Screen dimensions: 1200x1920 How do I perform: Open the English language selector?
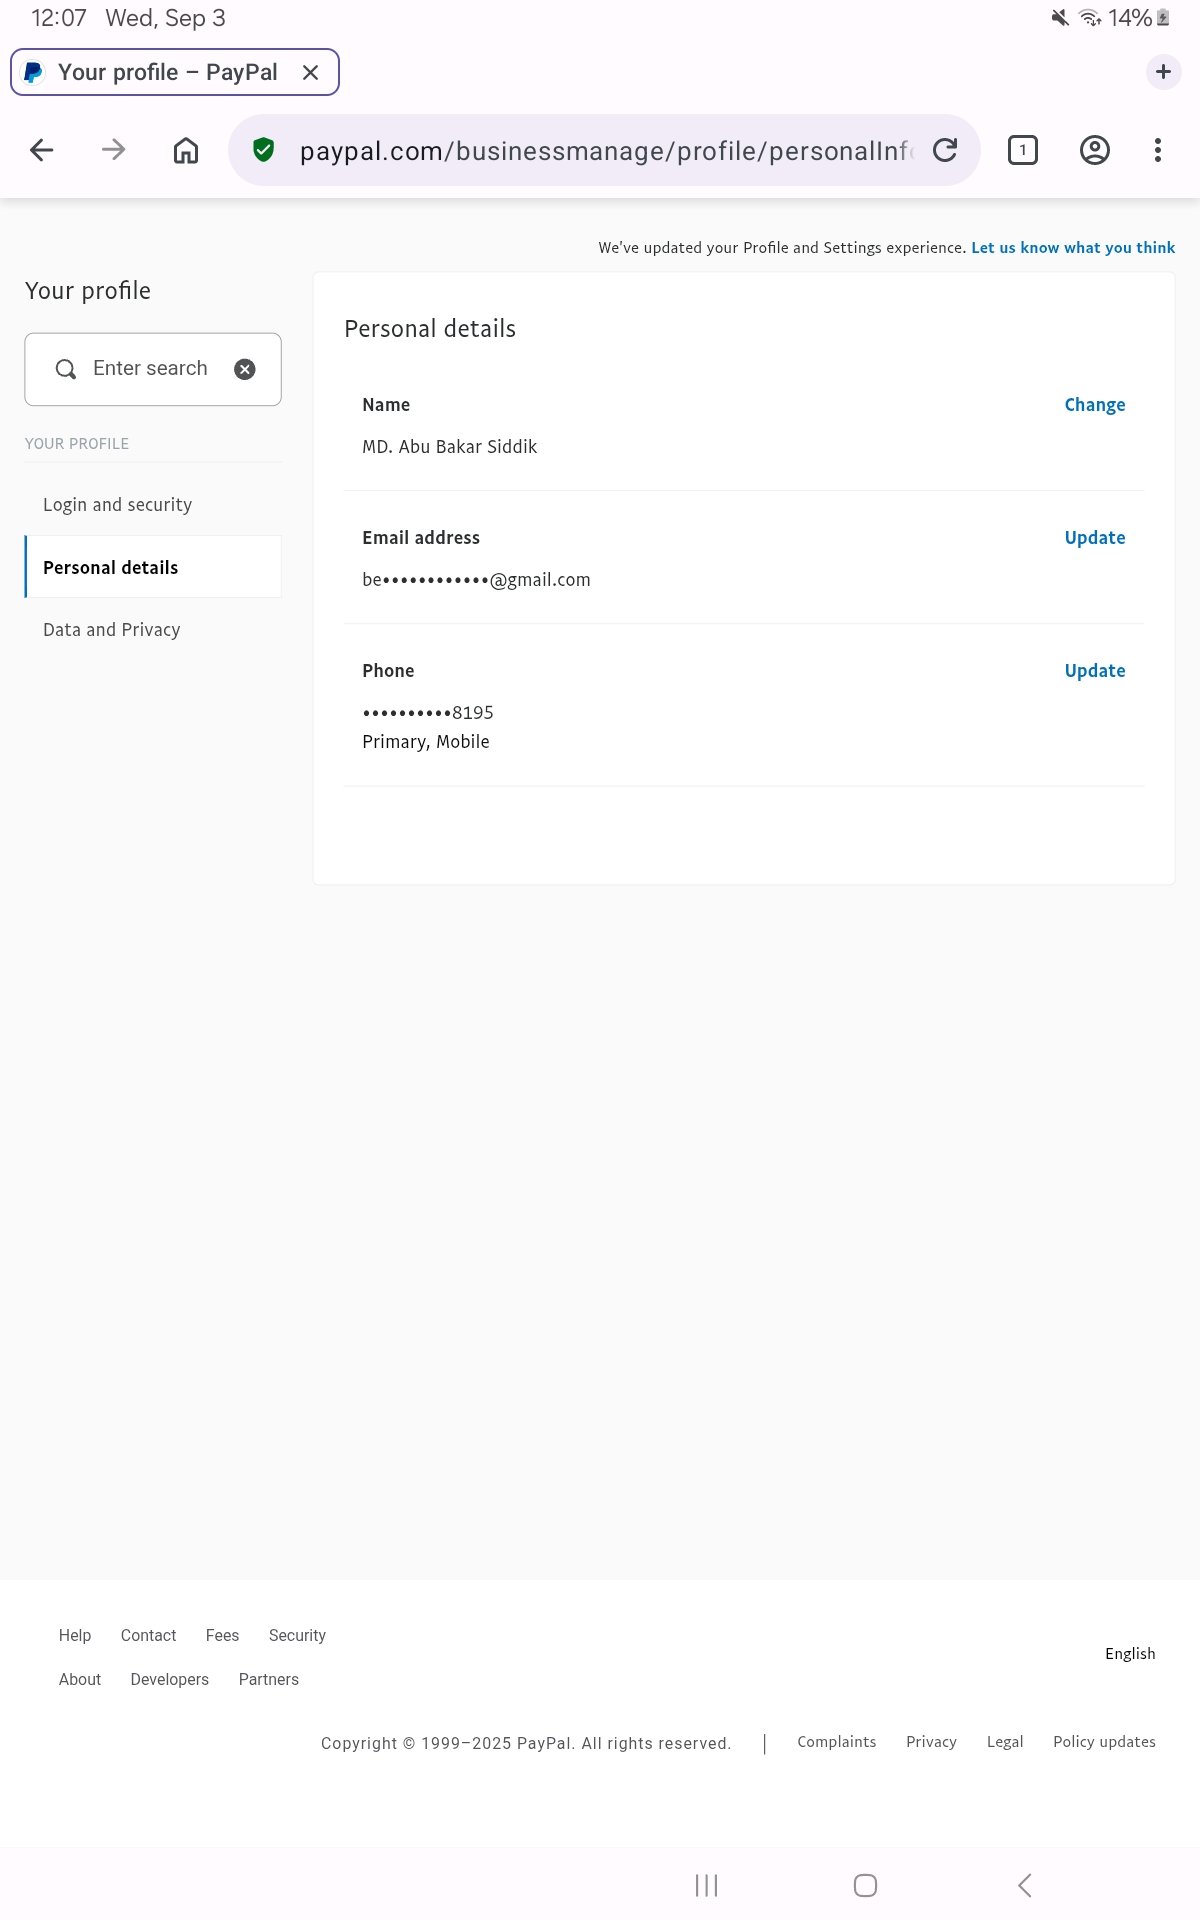[x=1130, y=1654]
